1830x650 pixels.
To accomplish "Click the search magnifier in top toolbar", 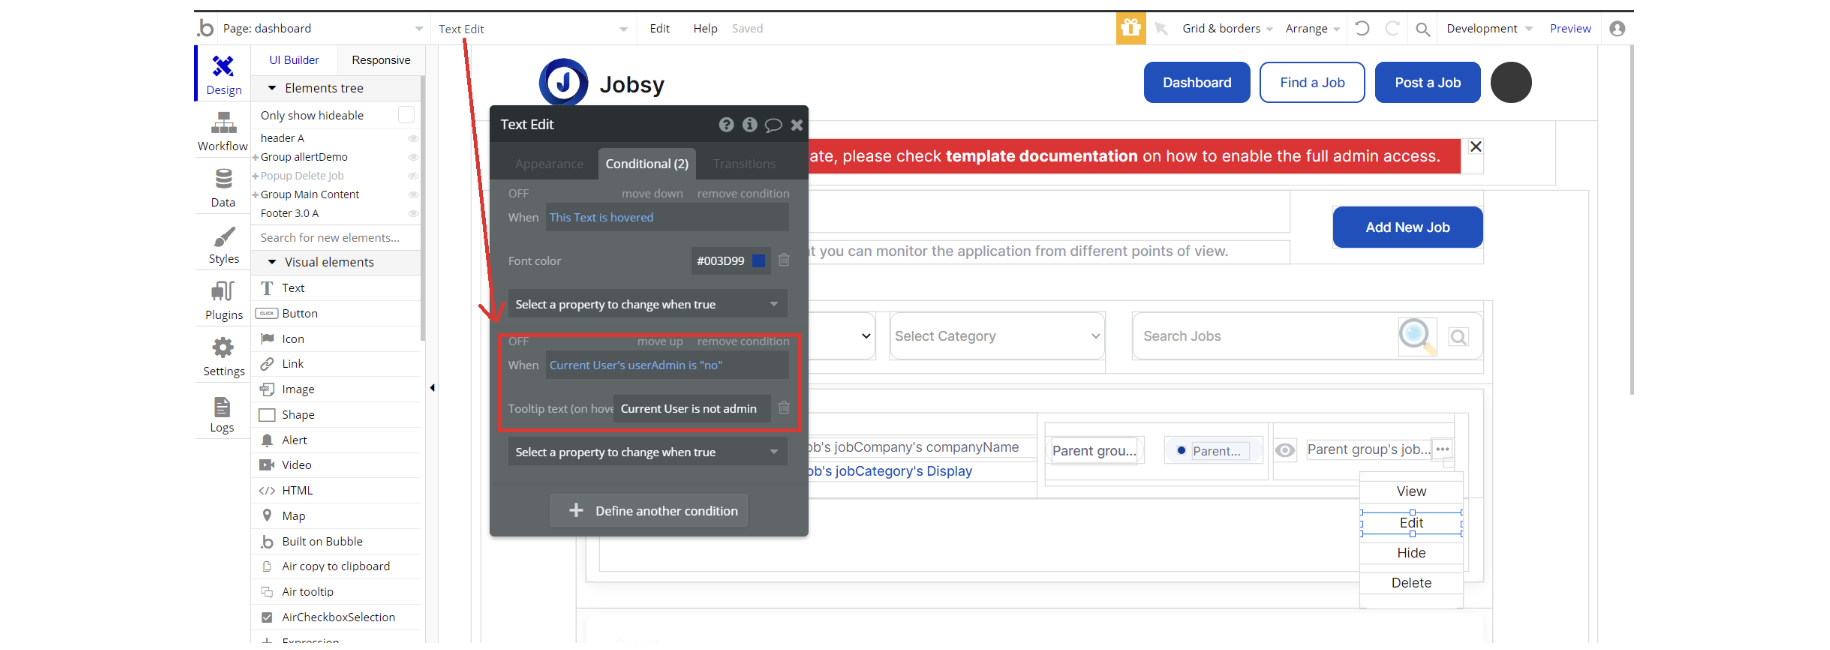I will pos(1422,29).
